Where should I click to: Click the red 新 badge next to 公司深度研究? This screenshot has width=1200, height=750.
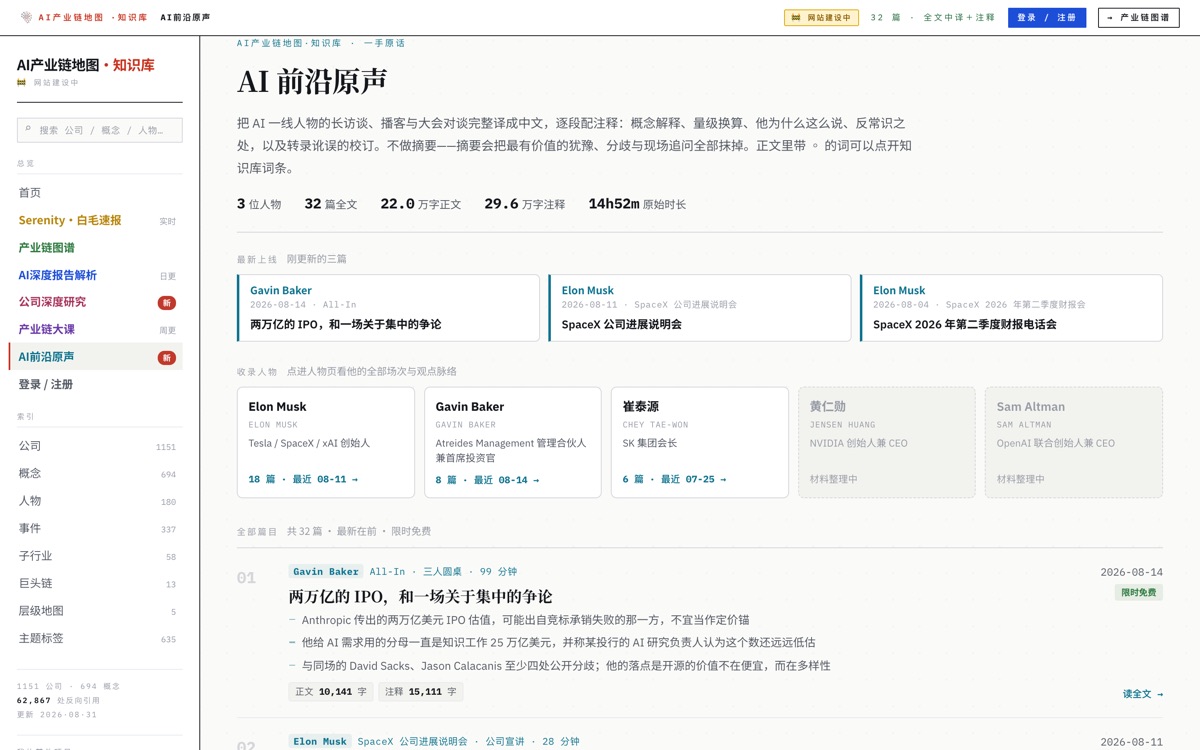pos(167,303)
